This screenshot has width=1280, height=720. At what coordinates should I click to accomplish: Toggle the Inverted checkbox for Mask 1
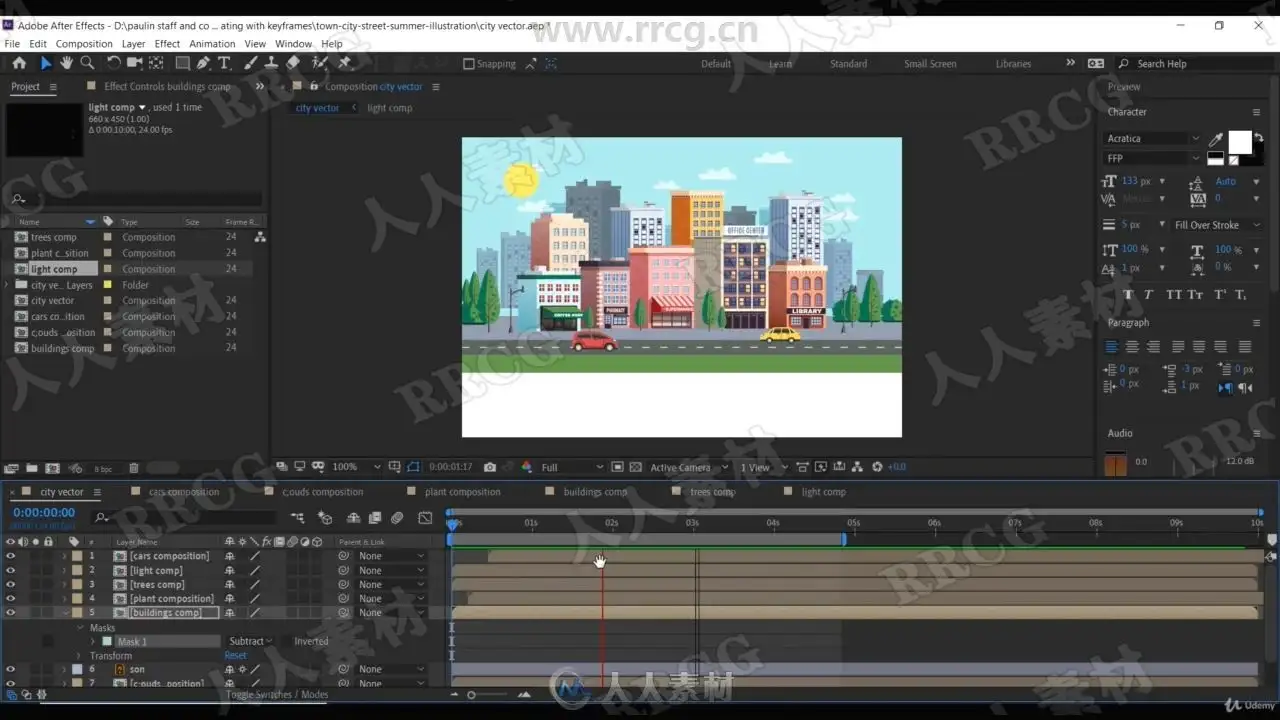point(284,642)
